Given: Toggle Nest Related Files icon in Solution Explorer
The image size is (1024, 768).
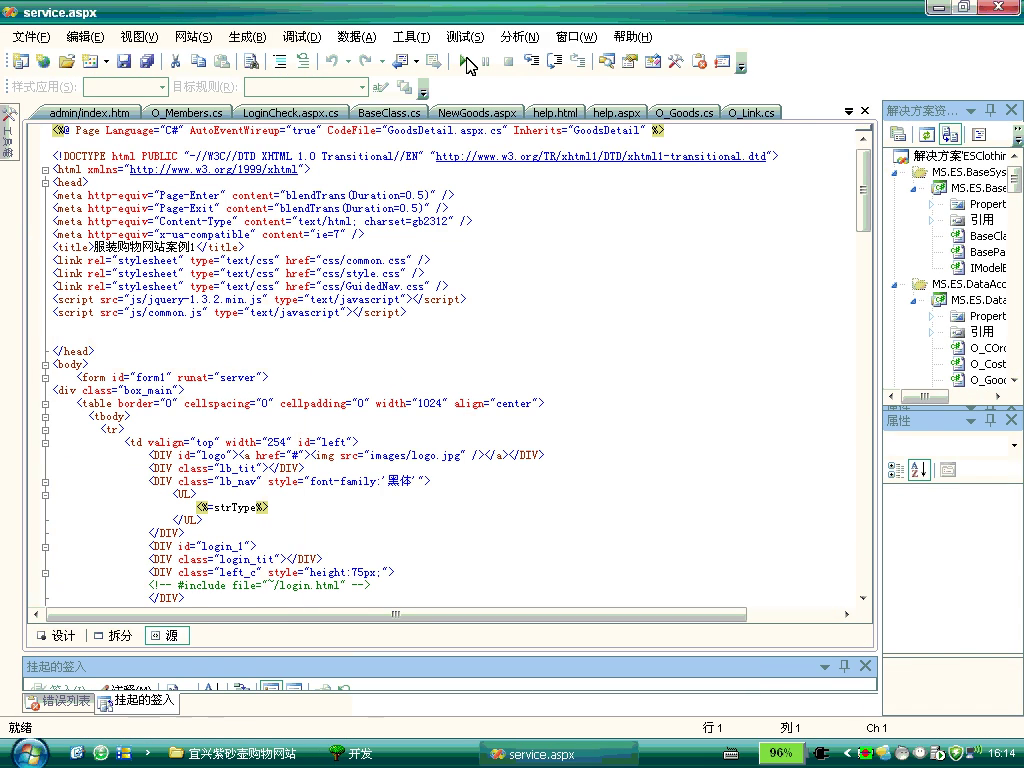Looking at the screenshot, I should [x=950, y=135].
